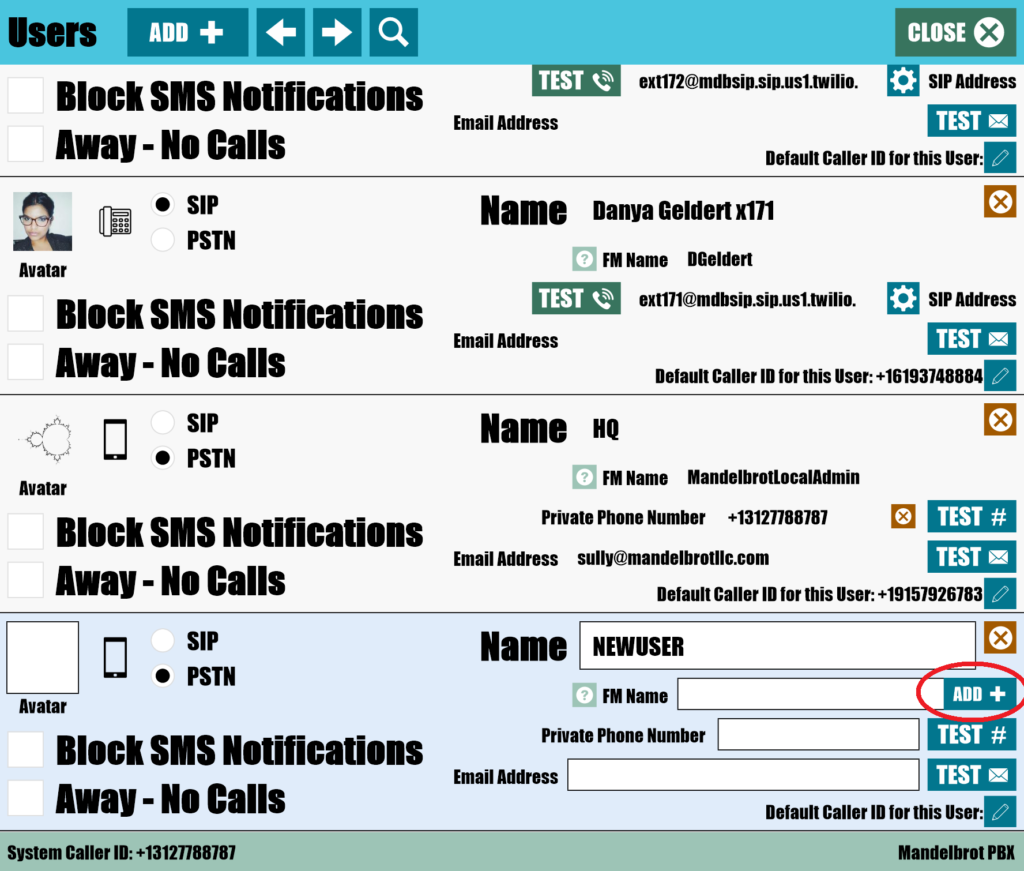The width and height of the screenshot is (1024, 871).
Task: Check Away - No Calls for NEWUSER
Action: (x=25, y=798)
